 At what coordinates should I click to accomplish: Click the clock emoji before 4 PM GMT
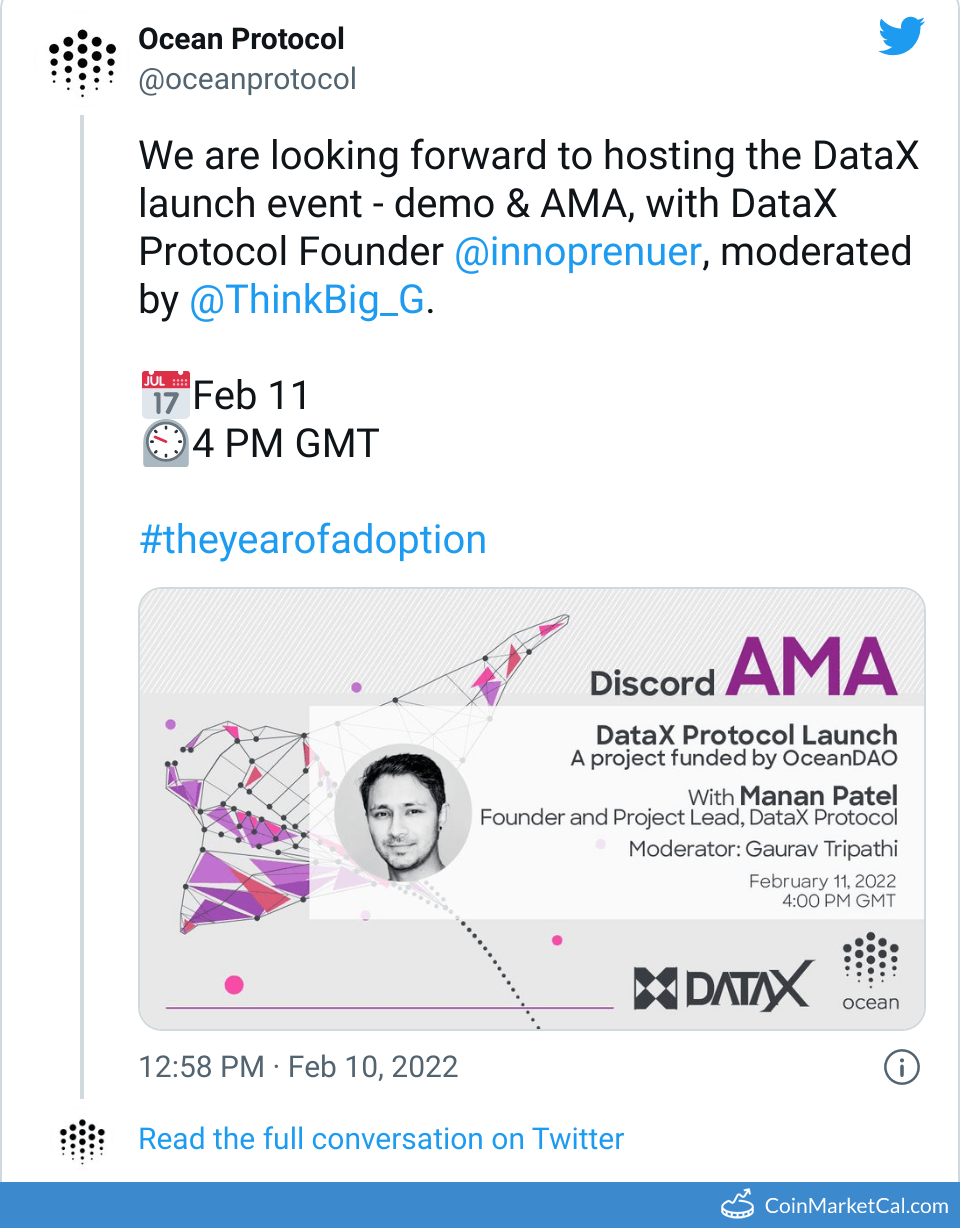coord(165,443)
